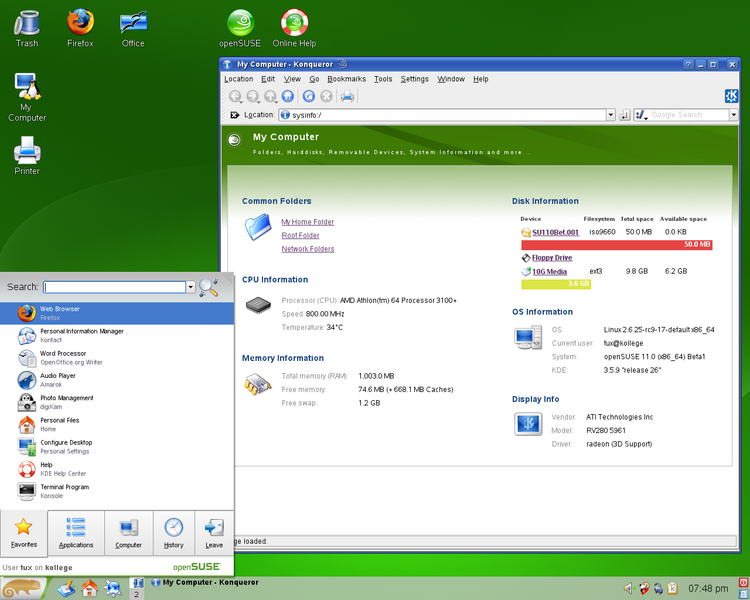Screen dimensions: 750x600
Task: Open the location history dropdown arrow
Action: pos(610,115)
